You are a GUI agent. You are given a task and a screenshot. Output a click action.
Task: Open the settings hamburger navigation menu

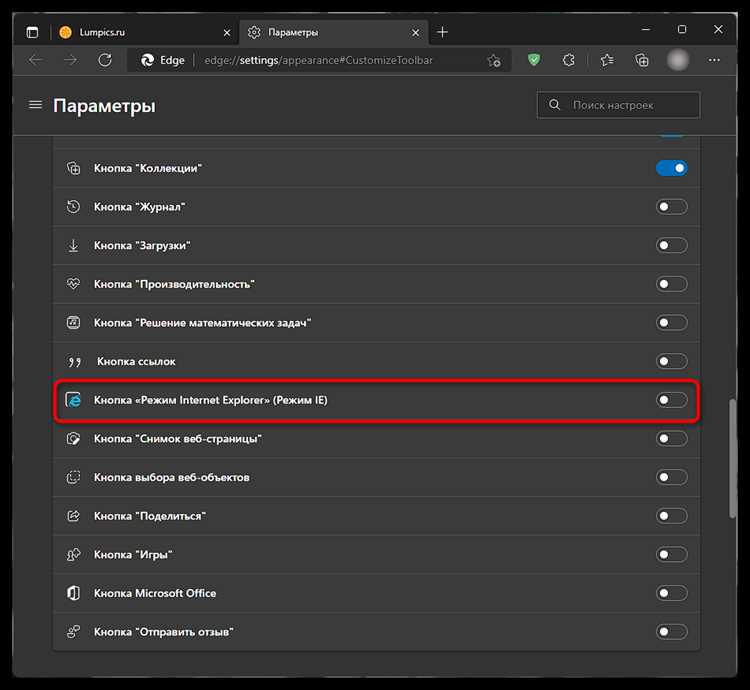[35, 104]
